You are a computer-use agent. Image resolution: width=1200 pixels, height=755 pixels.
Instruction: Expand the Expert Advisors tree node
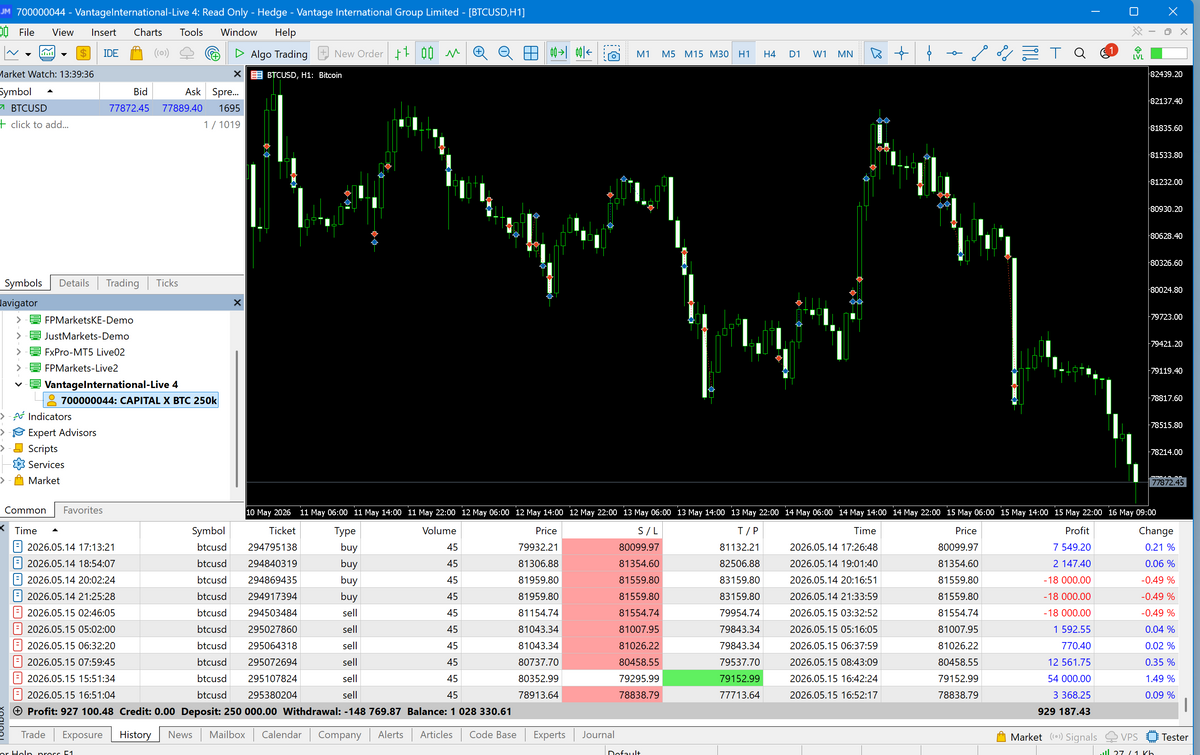(x=4, y=432)
